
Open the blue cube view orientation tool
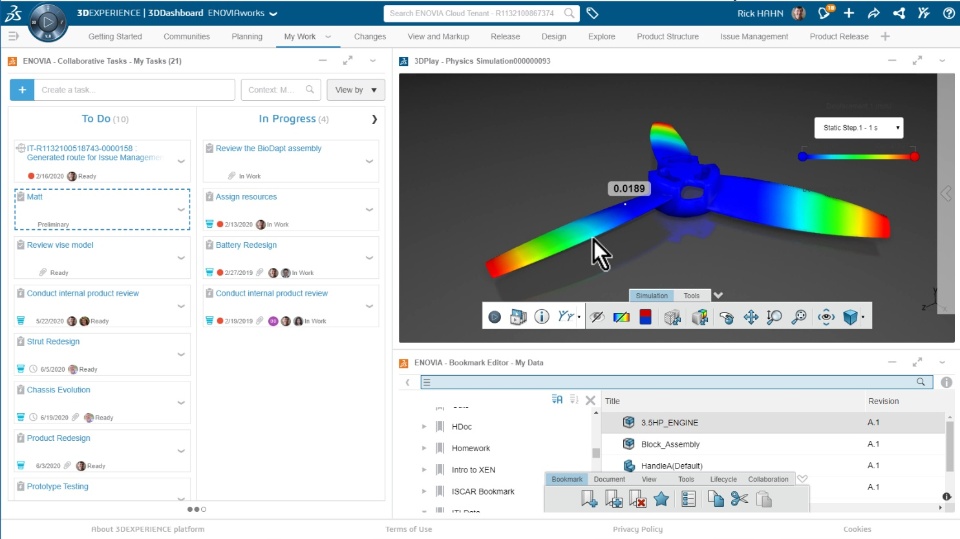coord(850,317)
